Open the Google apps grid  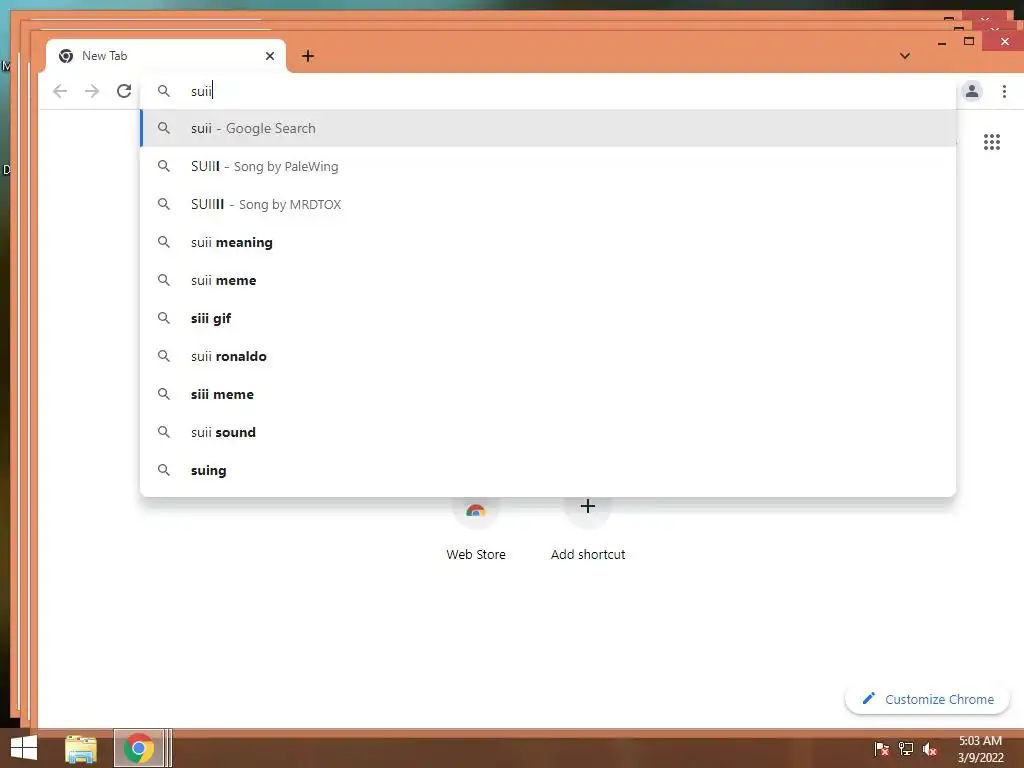click(992, 142)
